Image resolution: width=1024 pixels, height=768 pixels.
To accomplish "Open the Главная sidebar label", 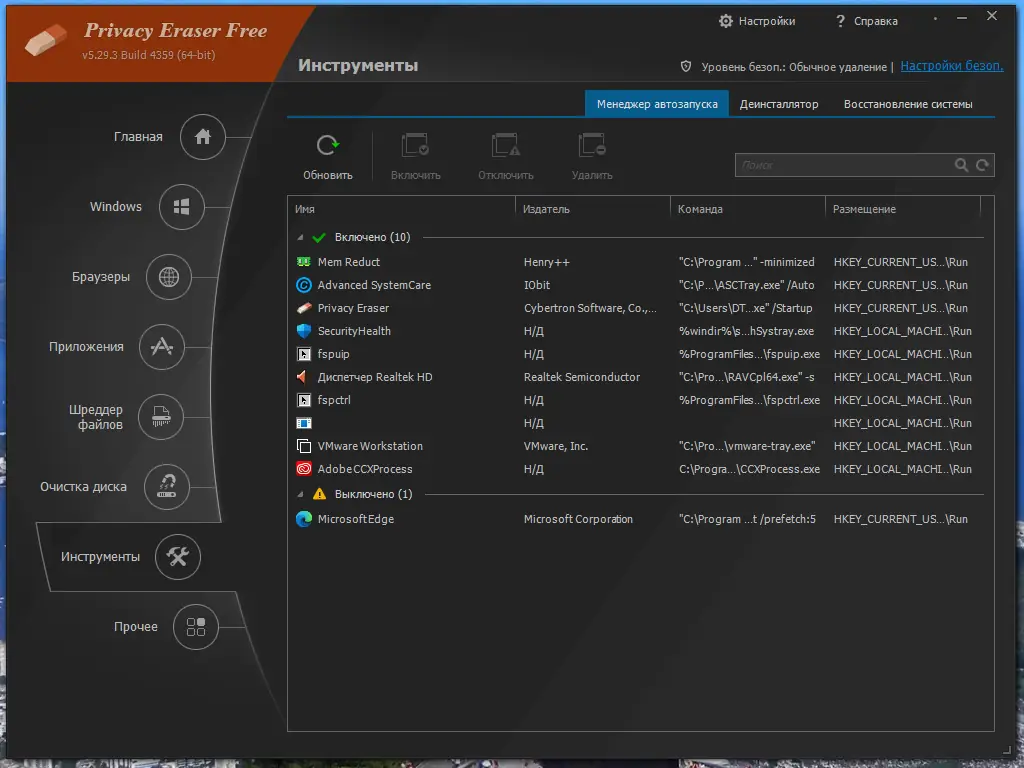I will (138, 136).
